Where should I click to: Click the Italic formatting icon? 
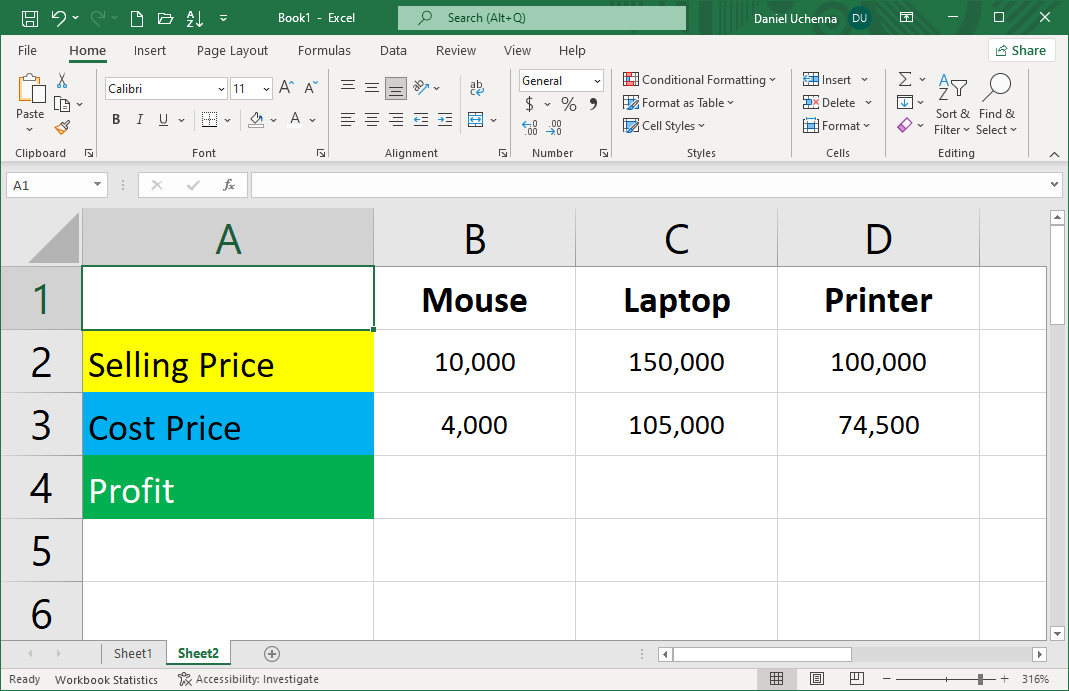click(x=139, y=119)
